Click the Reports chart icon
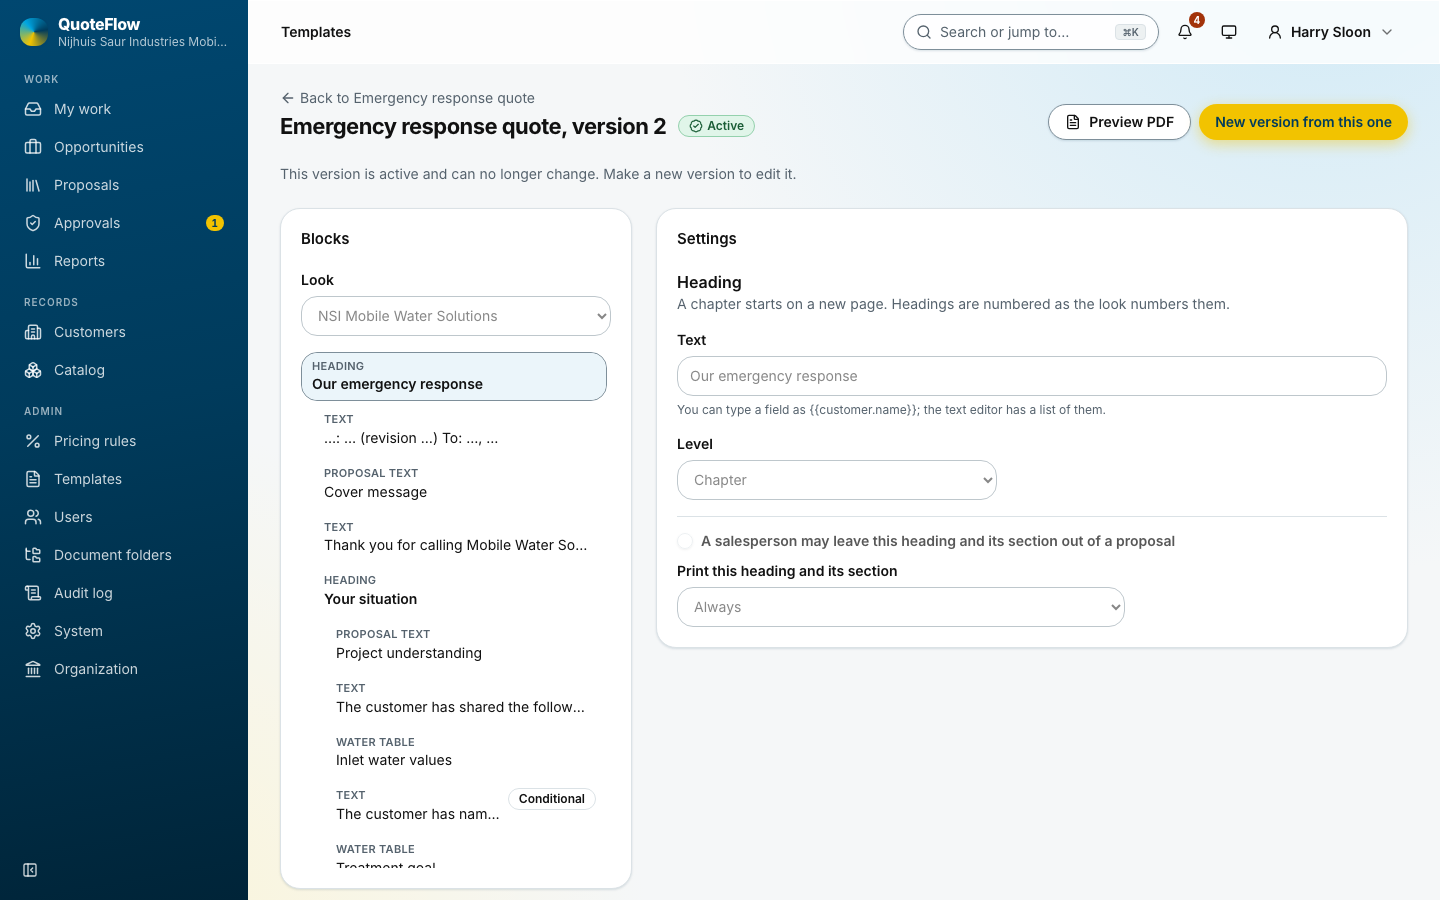This screenshot has width=1440, height=900. (x=33, y=261)
